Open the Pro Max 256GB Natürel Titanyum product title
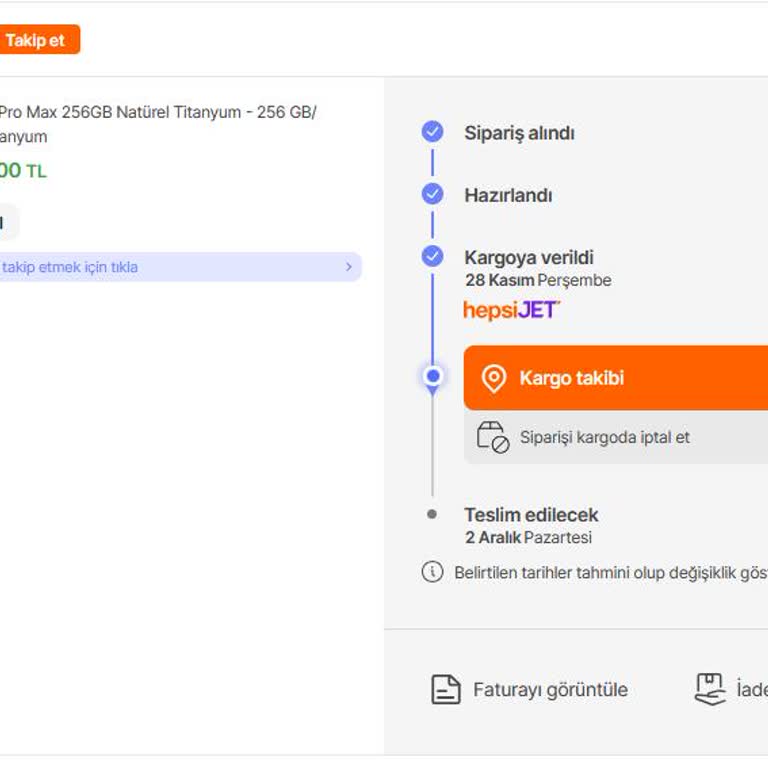Viewport: 768px width, 768px height. [x=156, y=113]
